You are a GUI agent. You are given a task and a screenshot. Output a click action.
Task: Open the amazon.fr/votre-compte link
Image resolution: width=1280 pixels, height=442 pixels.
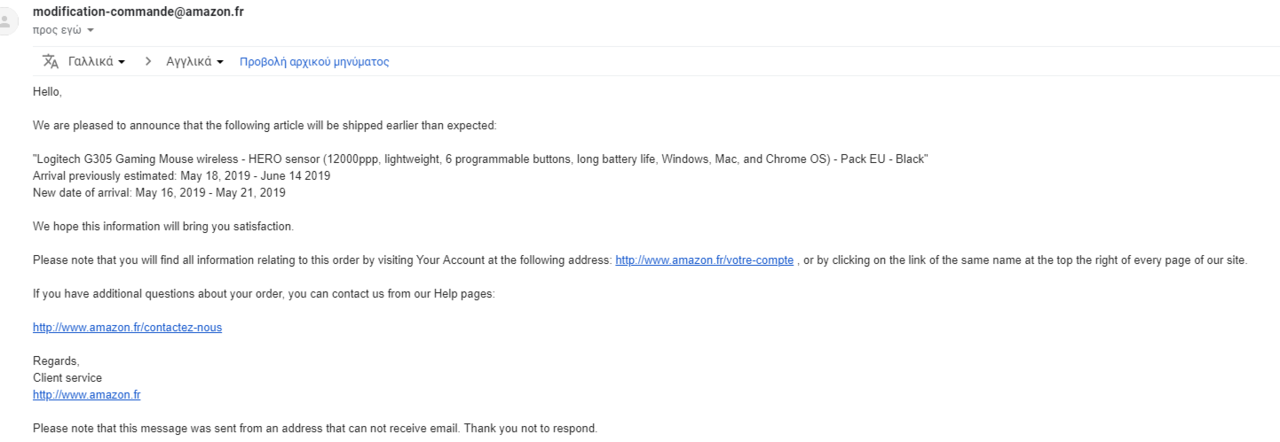704,260
